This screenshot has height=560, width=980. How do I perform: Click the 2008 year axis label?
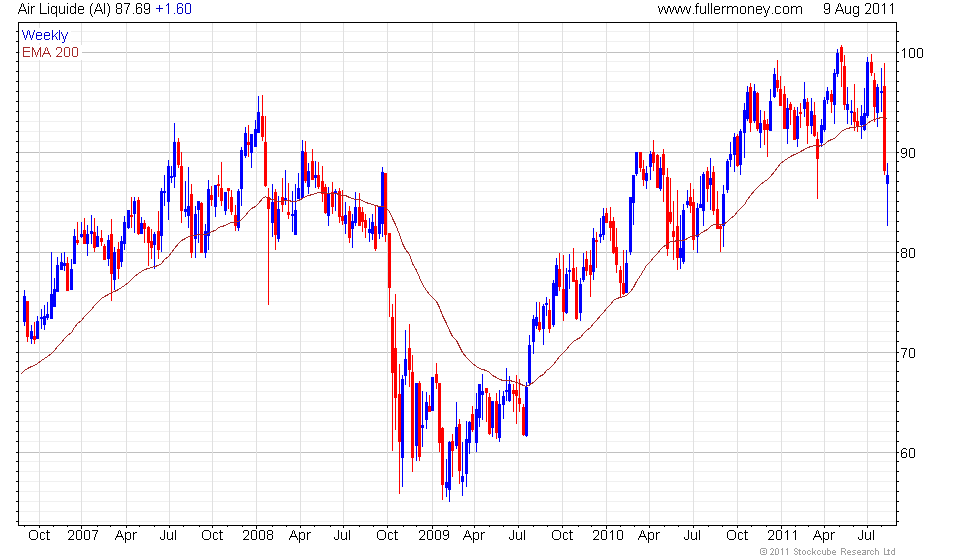[258, 535]
